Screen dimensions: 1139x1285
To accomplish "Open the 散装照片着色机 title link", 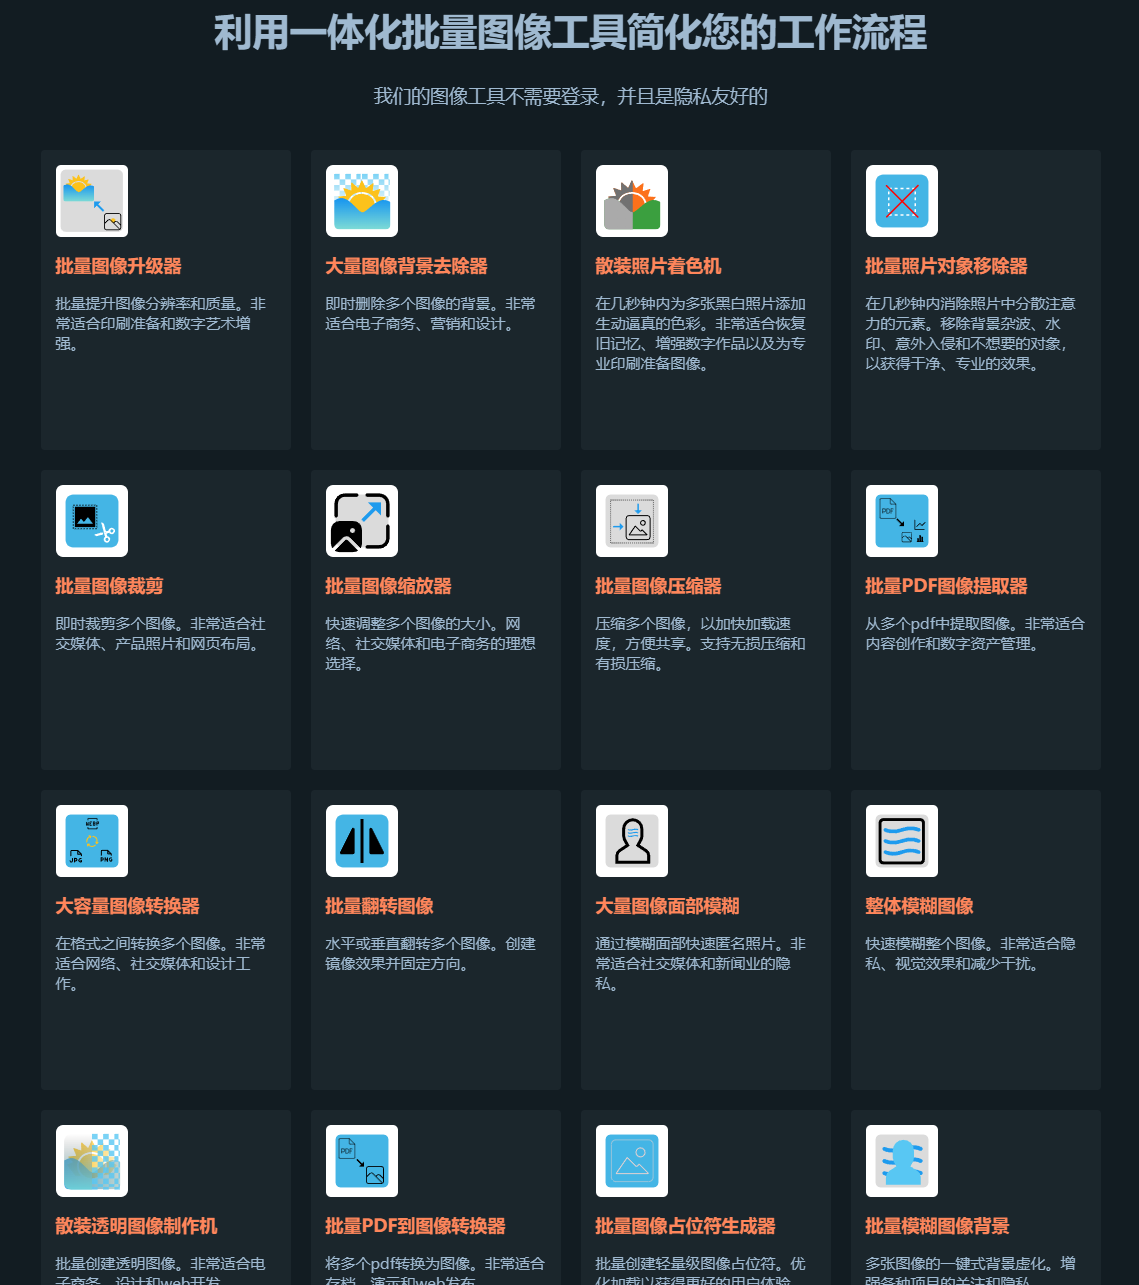I will click(659, 266).
